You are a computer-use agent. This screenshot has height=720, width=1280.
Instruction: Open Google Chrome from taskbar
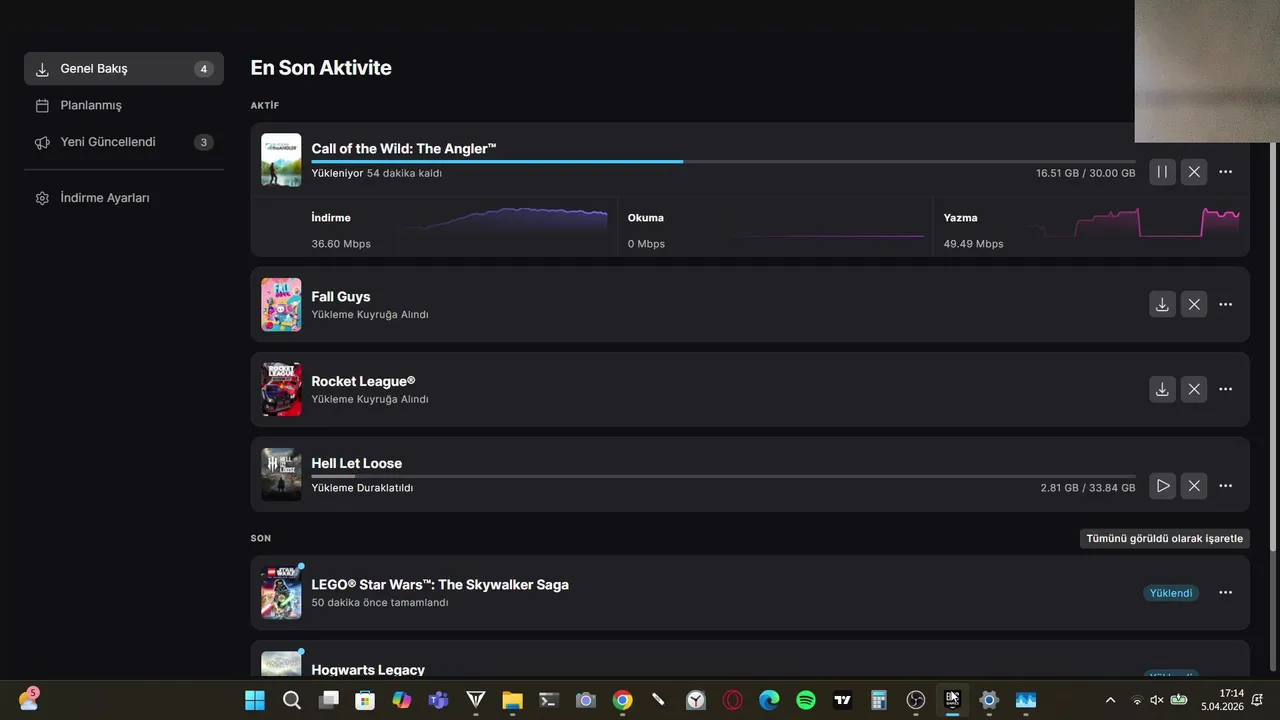(x=622, y=700)
